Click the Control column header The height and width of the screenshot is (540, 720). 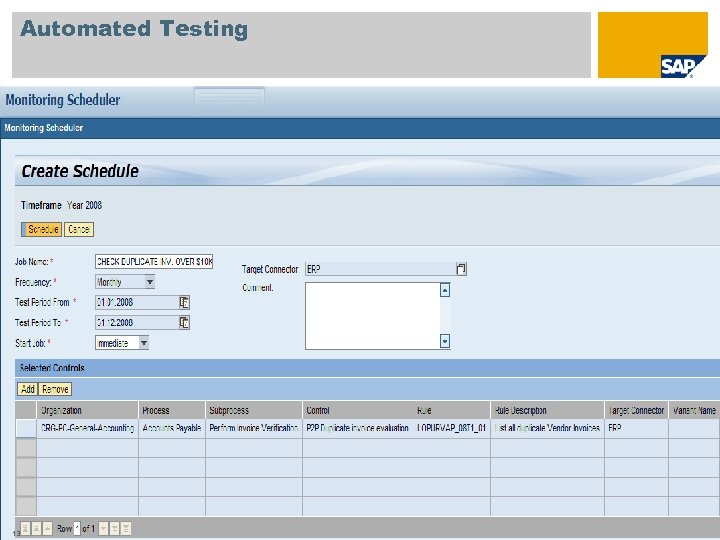point(358,410)
